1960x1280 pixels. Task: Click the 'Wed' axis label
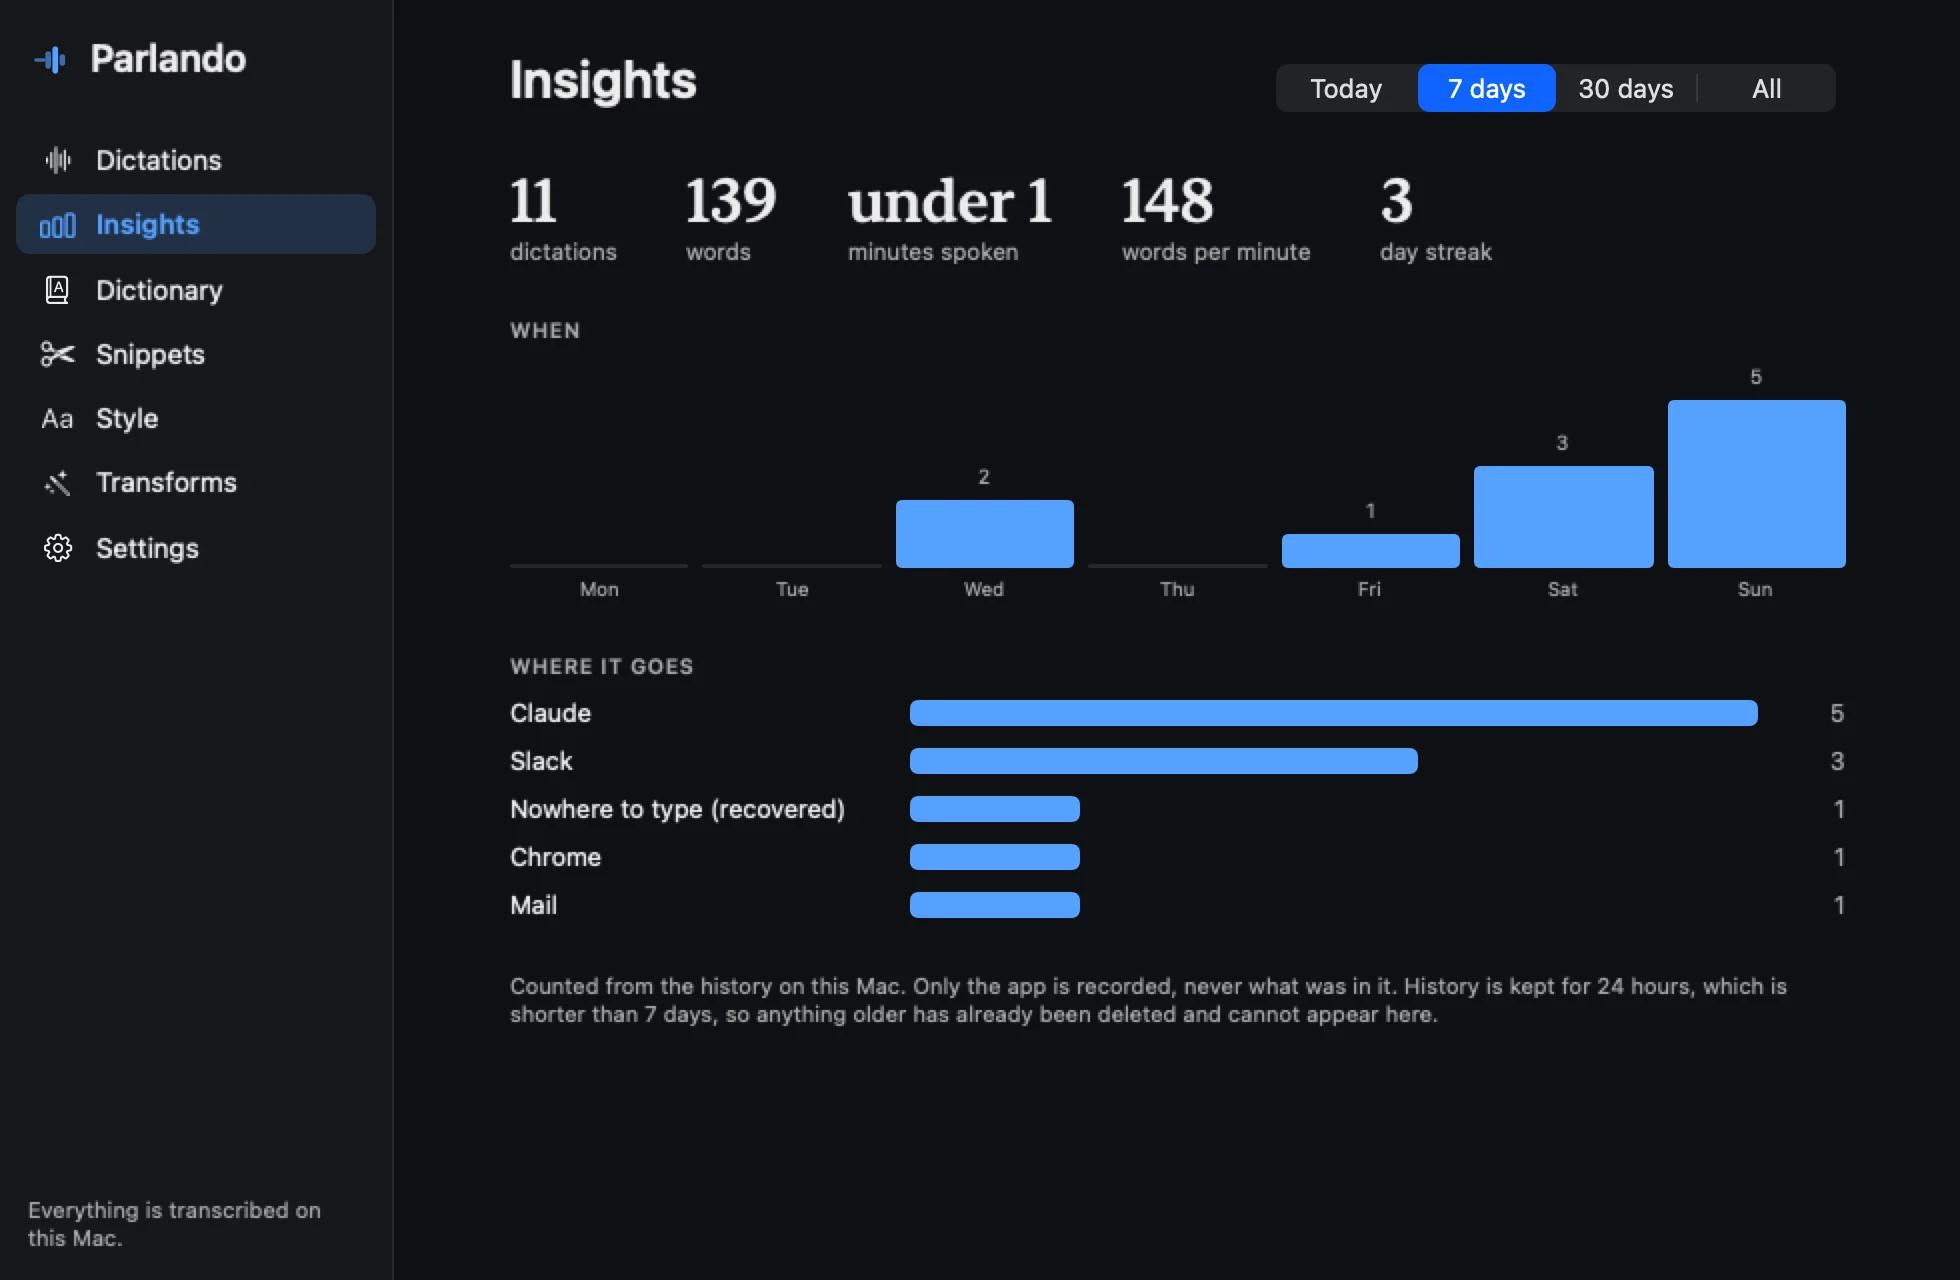pyautogui.click(x=984, y=589)
